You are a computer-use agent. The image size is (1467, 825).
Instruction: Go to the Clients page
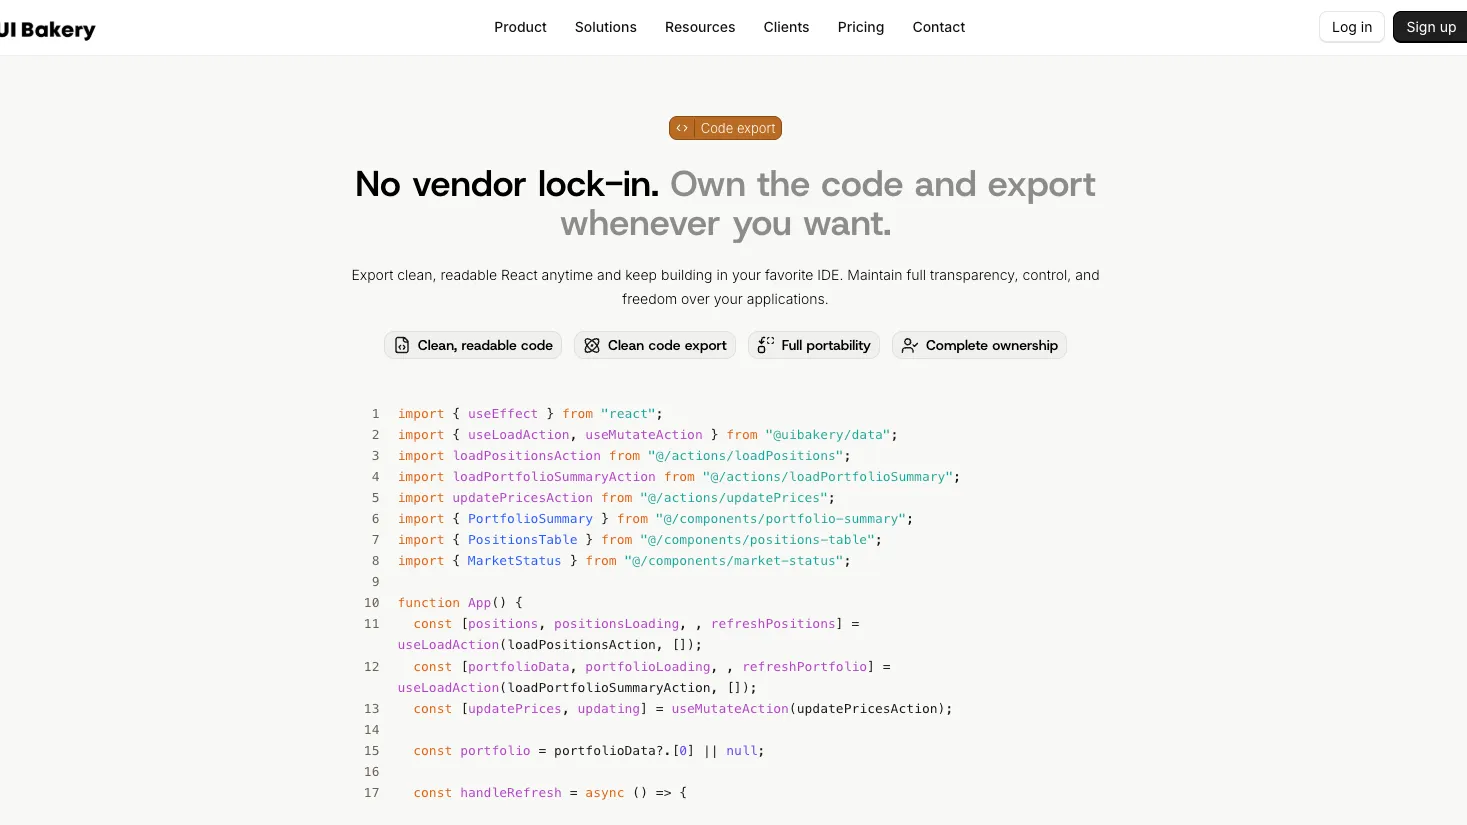(786, 27)
